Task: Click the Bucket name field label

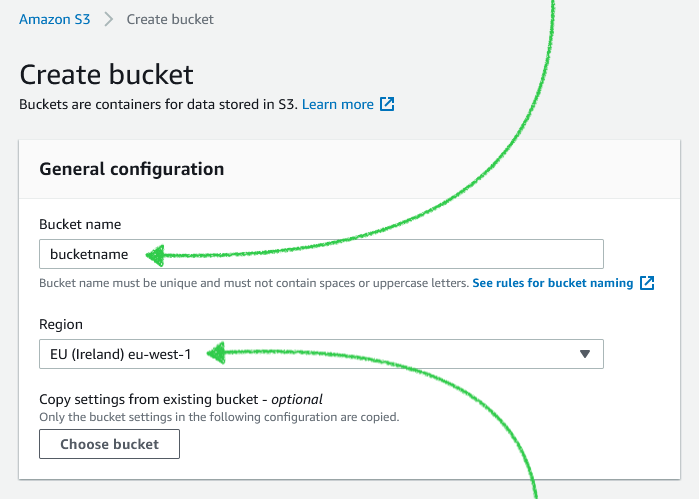Action: [80, 224]
